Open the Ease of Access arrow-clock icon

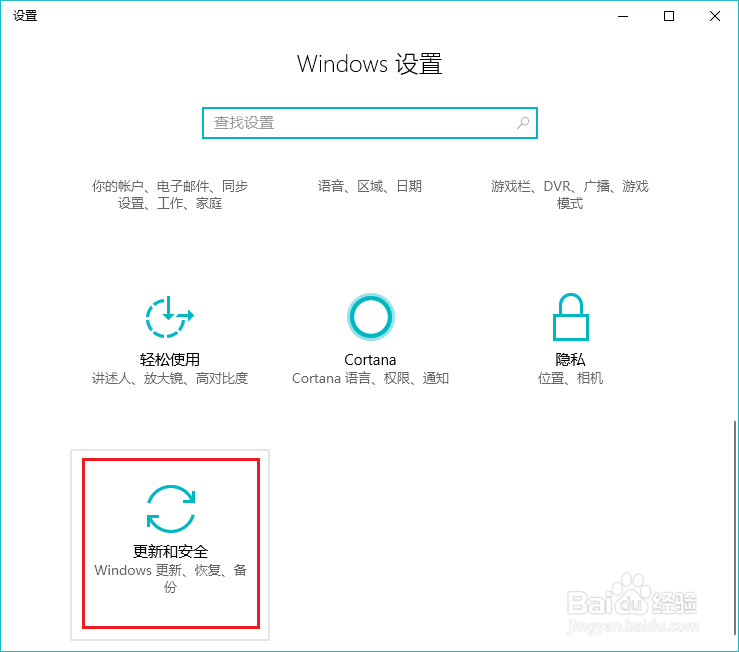tap(170, 317)
